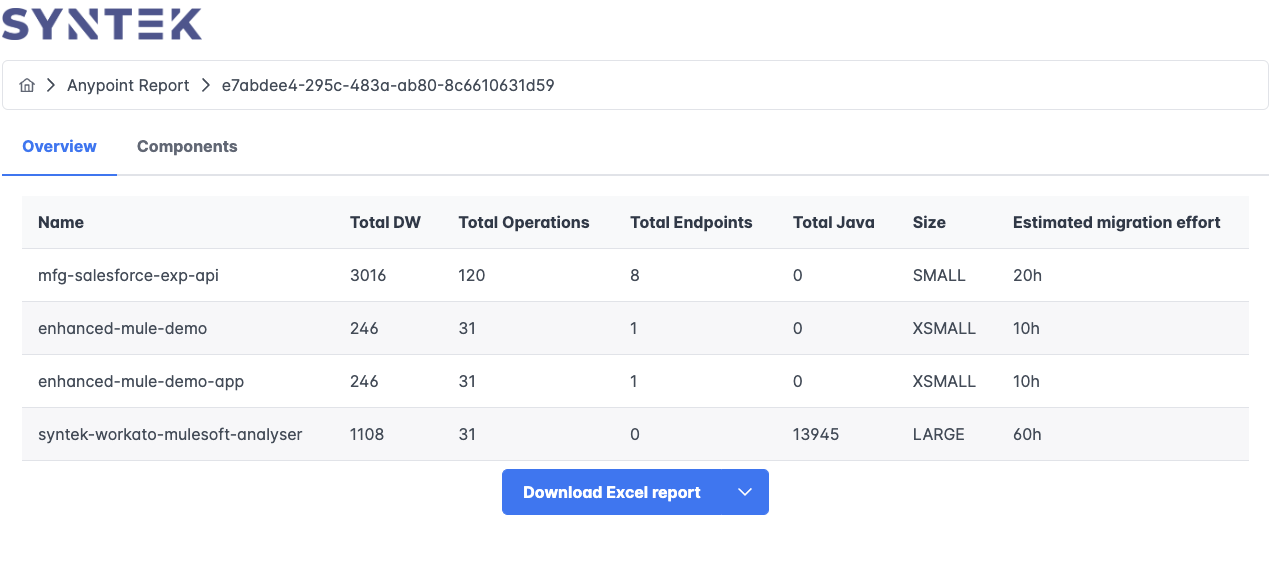This screenshot has width=1274, height=565.
Task: Click the Total Java column header
Action: click(x=833, y=222)
